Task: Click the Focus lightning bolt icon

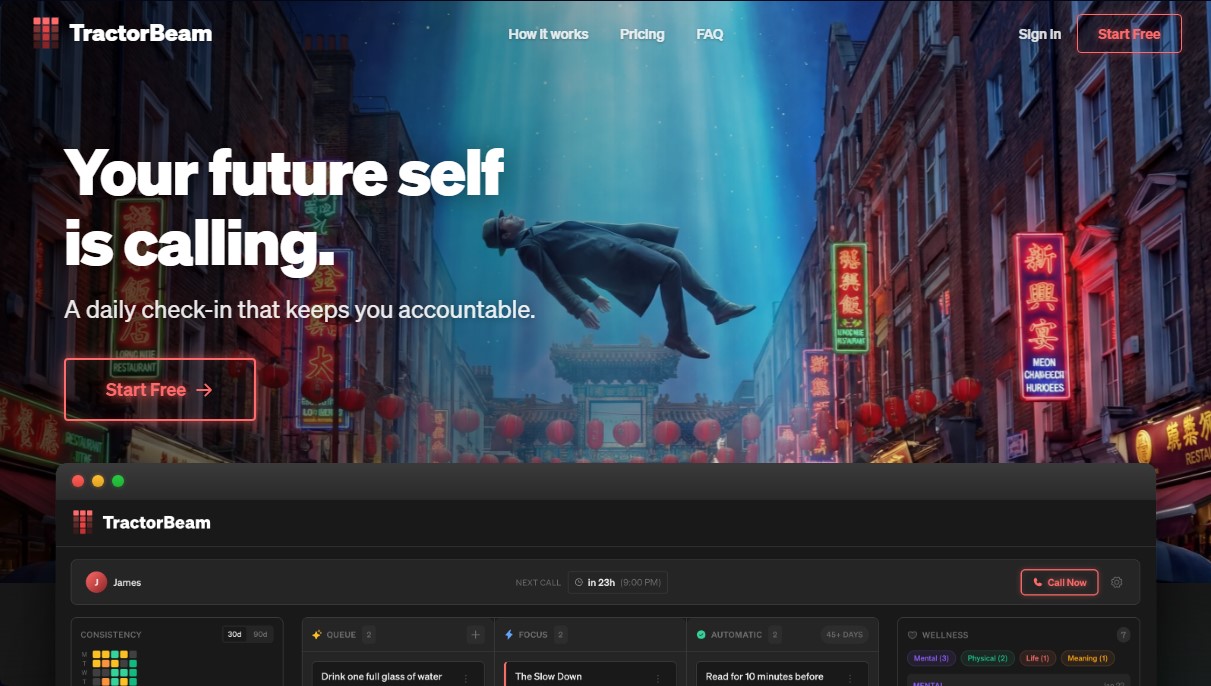Action: click(x=509, y=634)
